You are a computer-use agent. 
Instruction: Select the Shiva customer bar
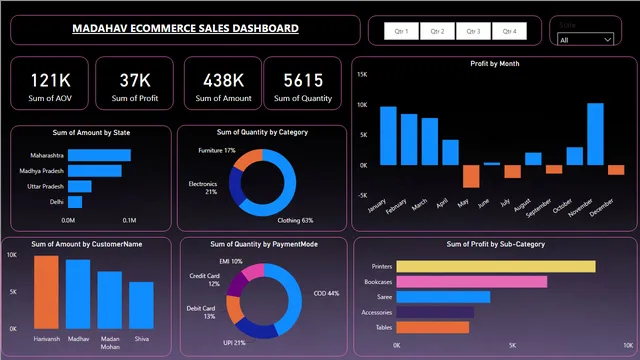coord(142,305)
